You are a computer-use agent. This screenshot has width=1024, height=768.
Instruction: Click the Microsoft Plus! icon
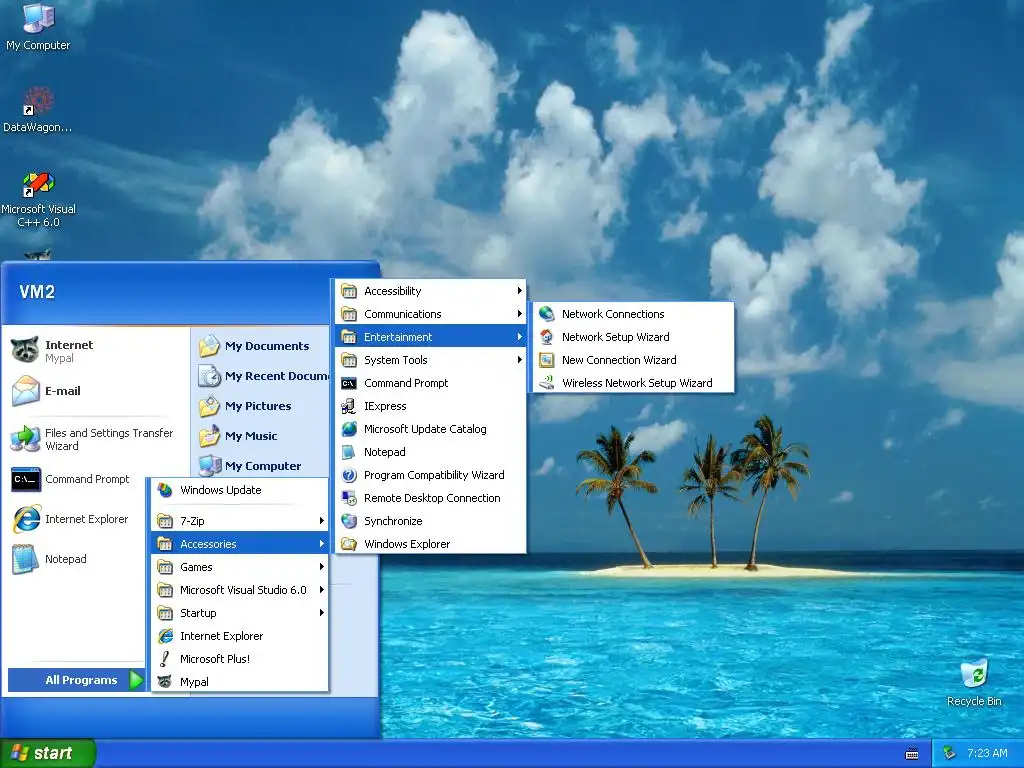click(165, 659)
